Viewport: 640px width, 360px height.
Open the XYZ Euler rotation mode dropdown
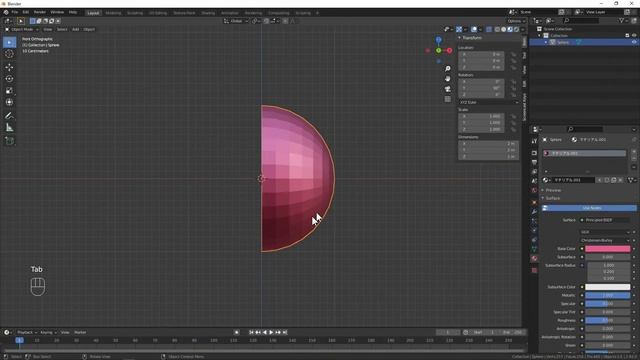point(489,102)
